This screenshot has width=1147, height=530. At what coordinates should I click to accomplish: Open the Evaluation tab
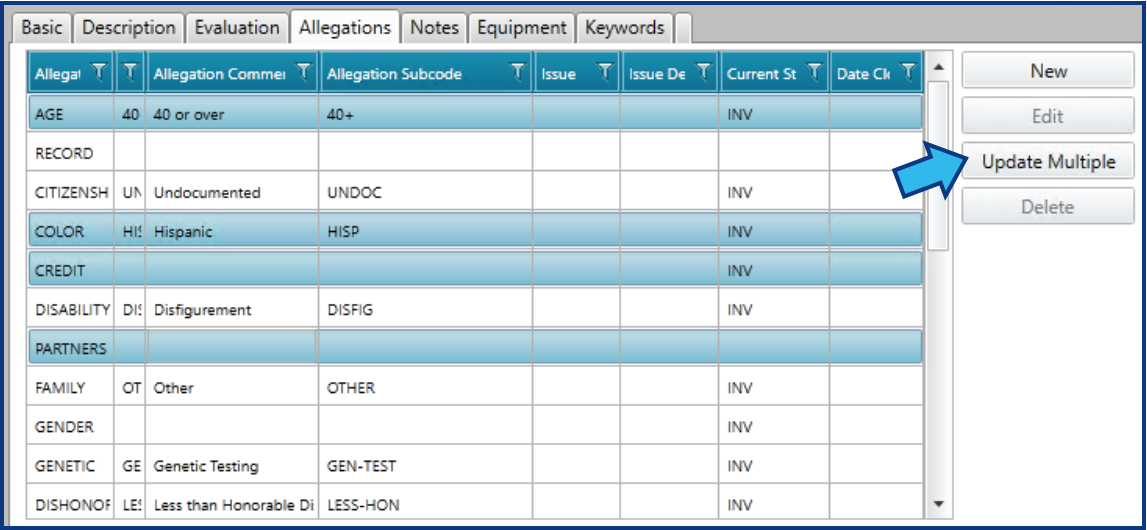pos(237,28)
